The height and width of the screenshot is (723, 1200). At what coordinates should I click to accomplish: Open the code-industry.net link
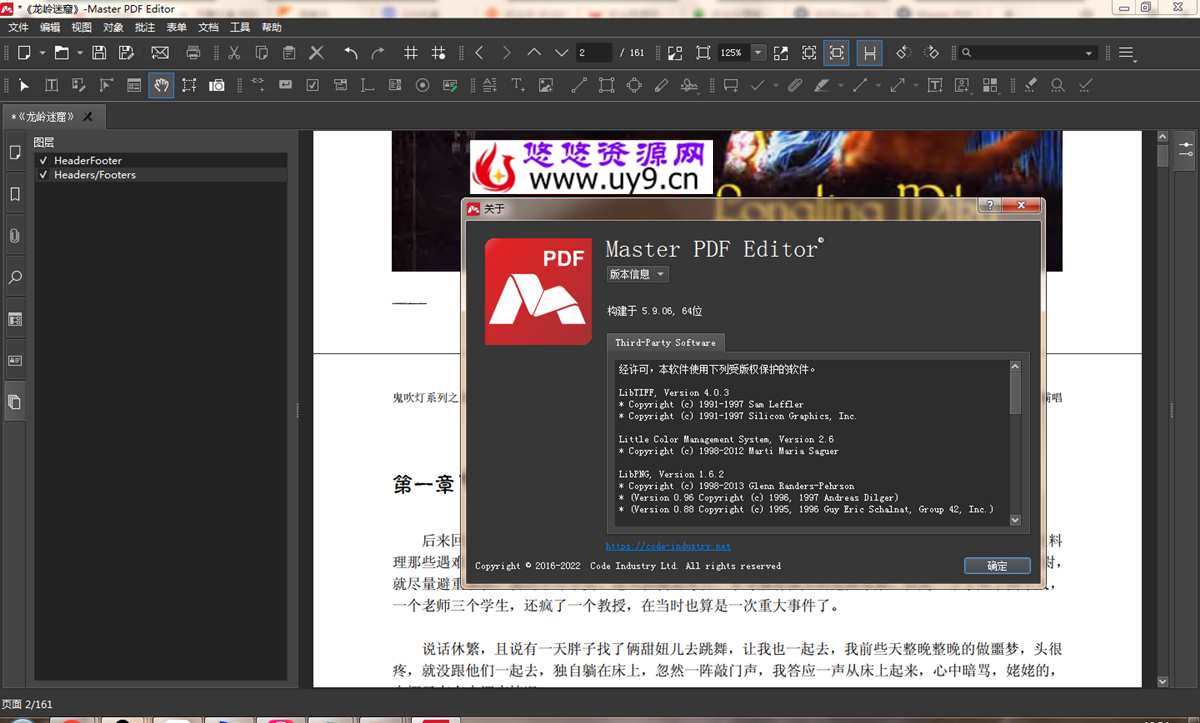click(668, 546)
